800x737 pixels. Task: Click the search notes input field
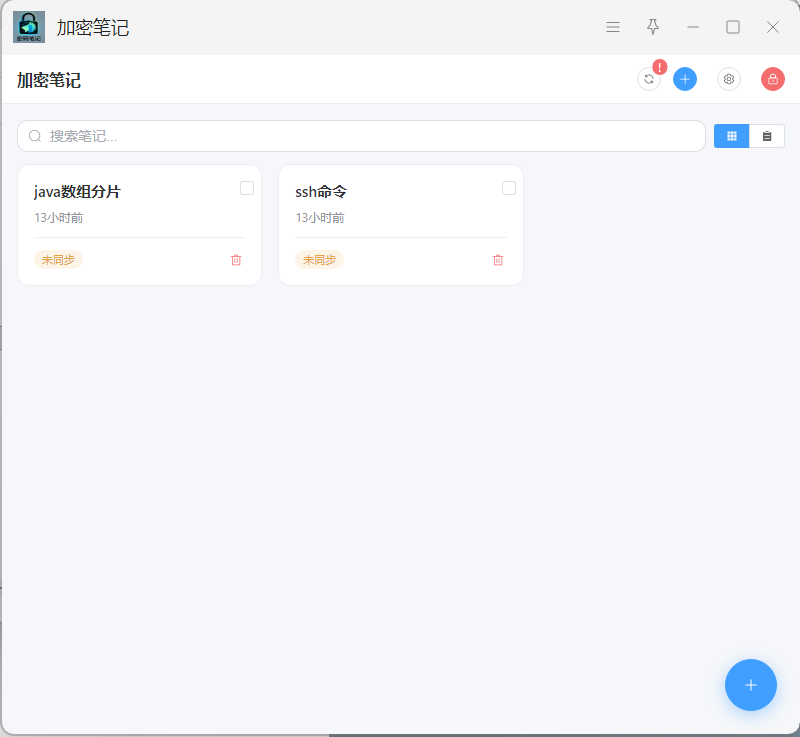(x=361, y=136)
